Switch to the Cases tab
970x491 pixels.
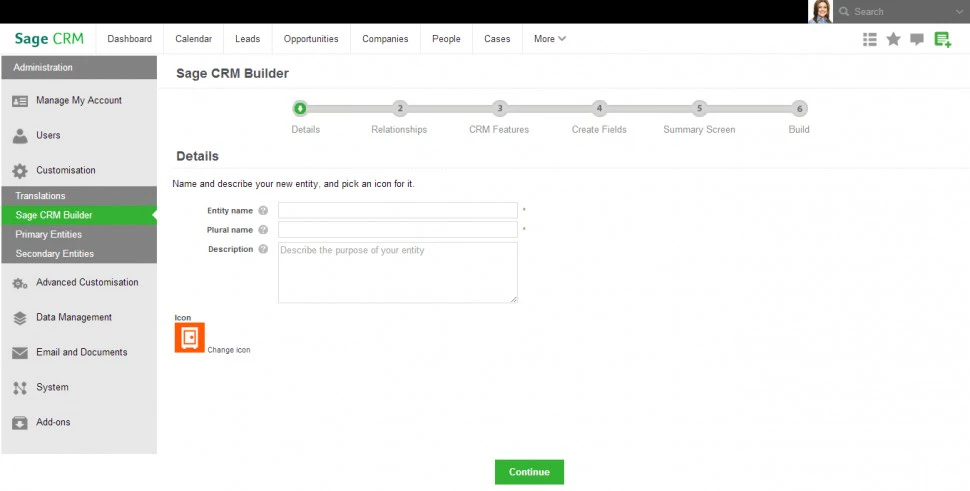[497, 39]
